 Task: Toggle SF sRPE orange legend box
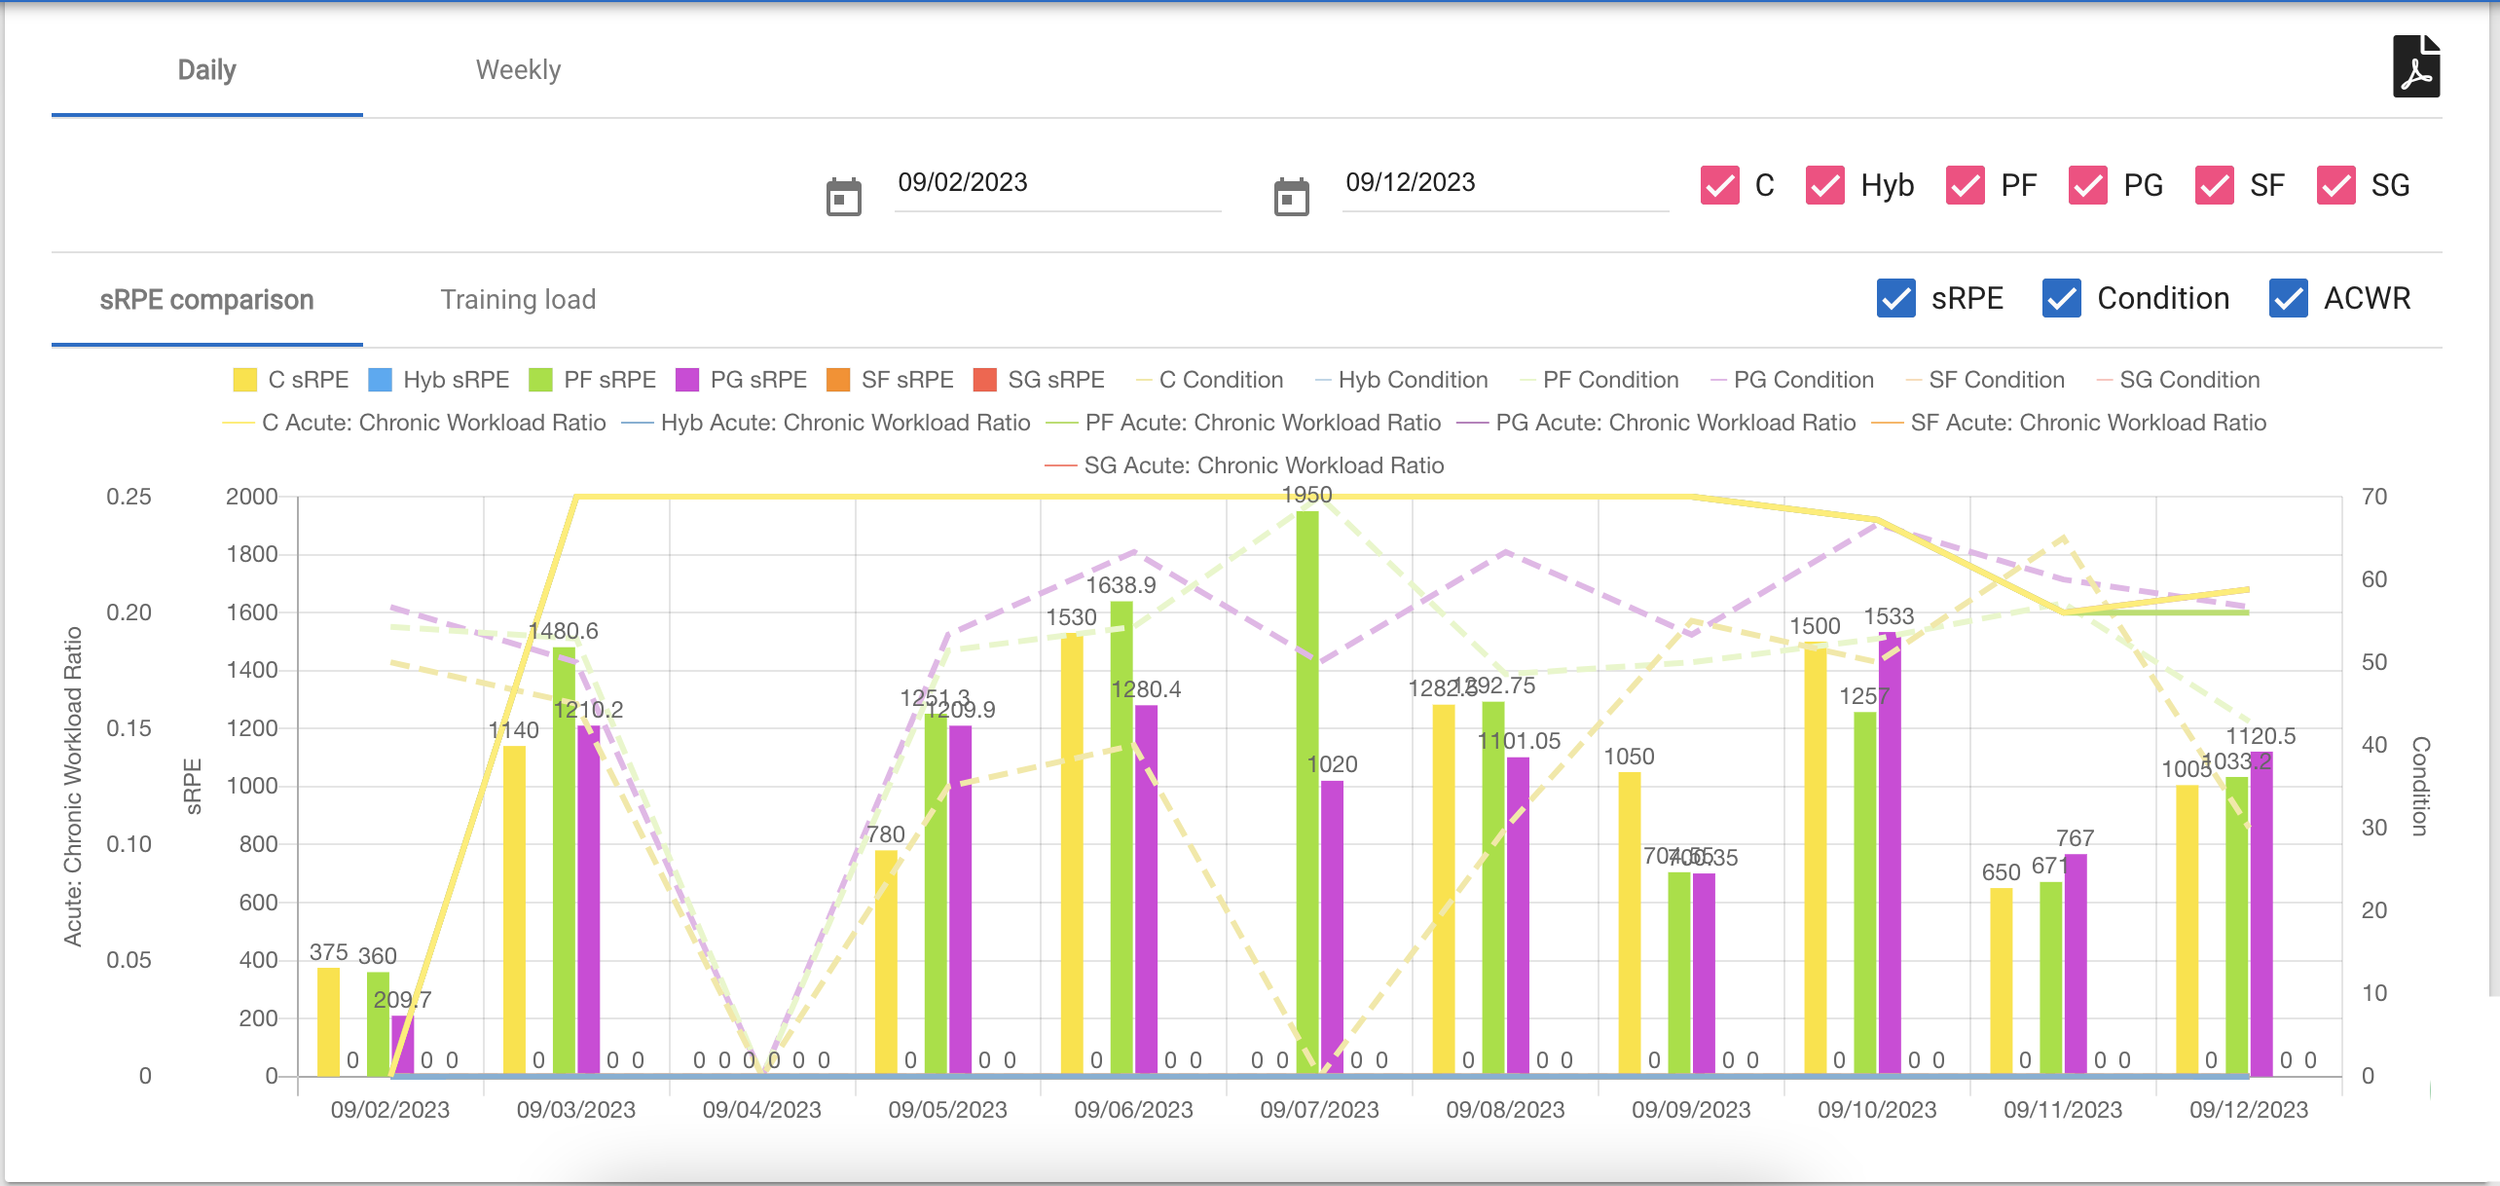point(838,380)
